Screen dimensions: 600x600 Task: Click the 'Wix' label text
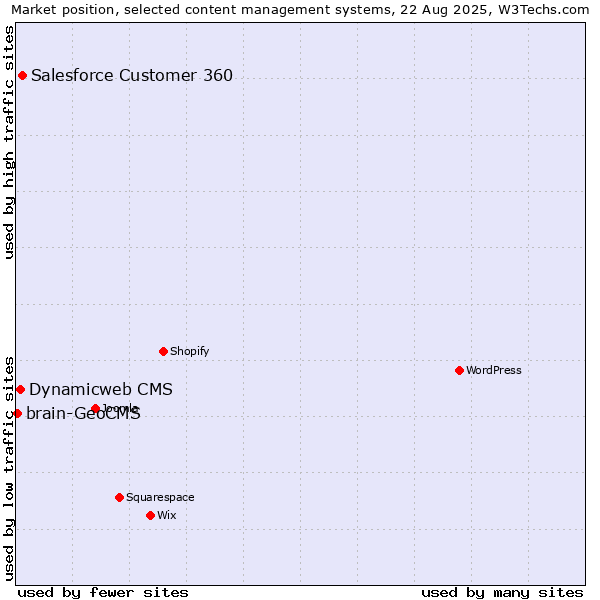click(166, 515)
